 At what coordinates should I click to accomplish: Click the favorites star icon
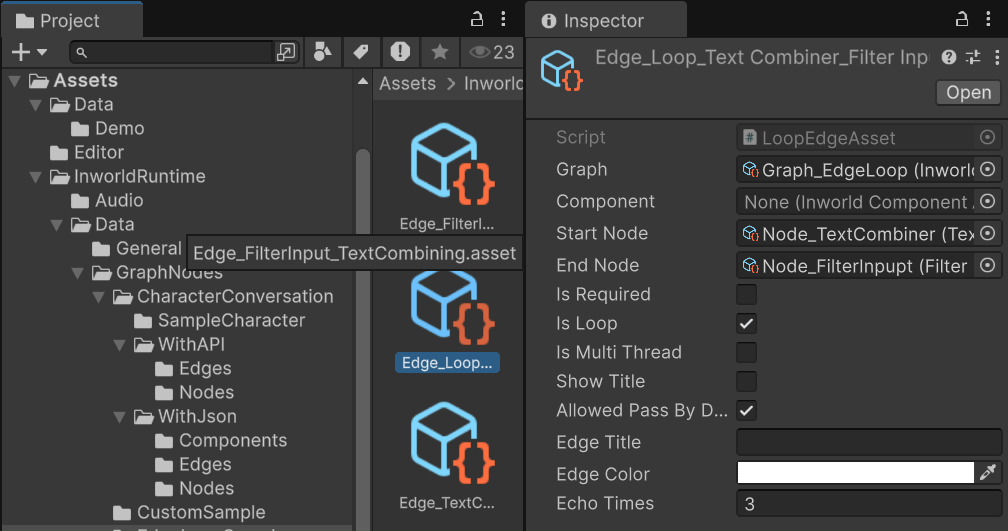click(440, 52)
